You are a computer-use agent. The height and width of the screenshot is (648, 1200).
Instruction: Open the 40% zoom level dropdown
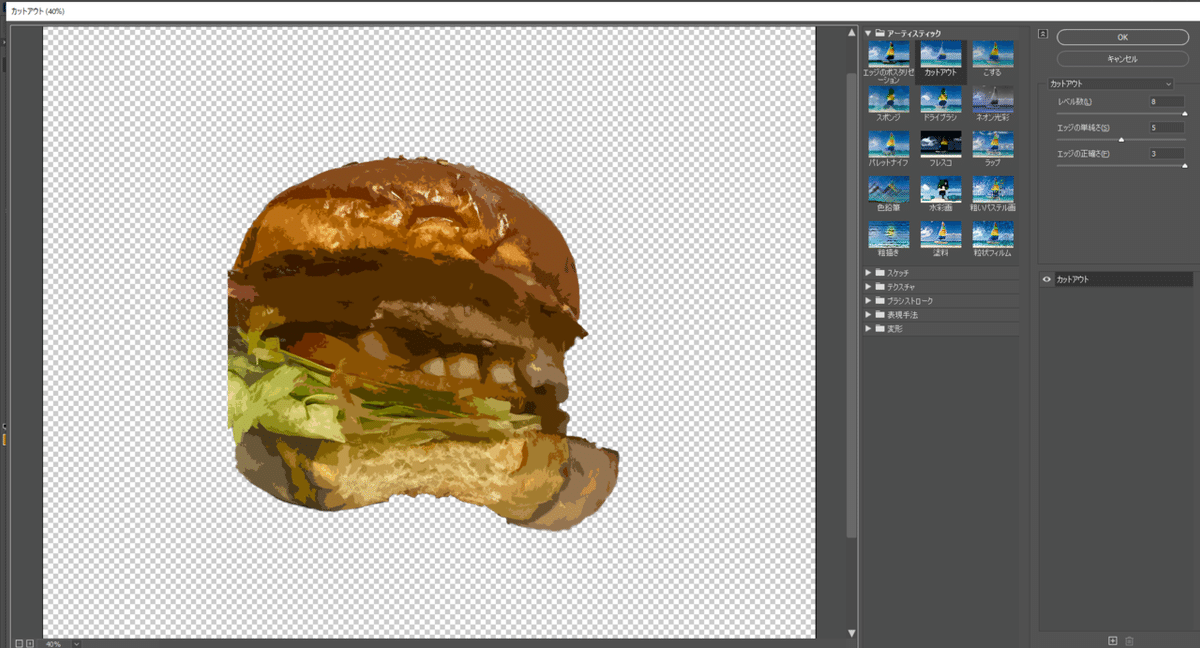[x=76, y=643]
